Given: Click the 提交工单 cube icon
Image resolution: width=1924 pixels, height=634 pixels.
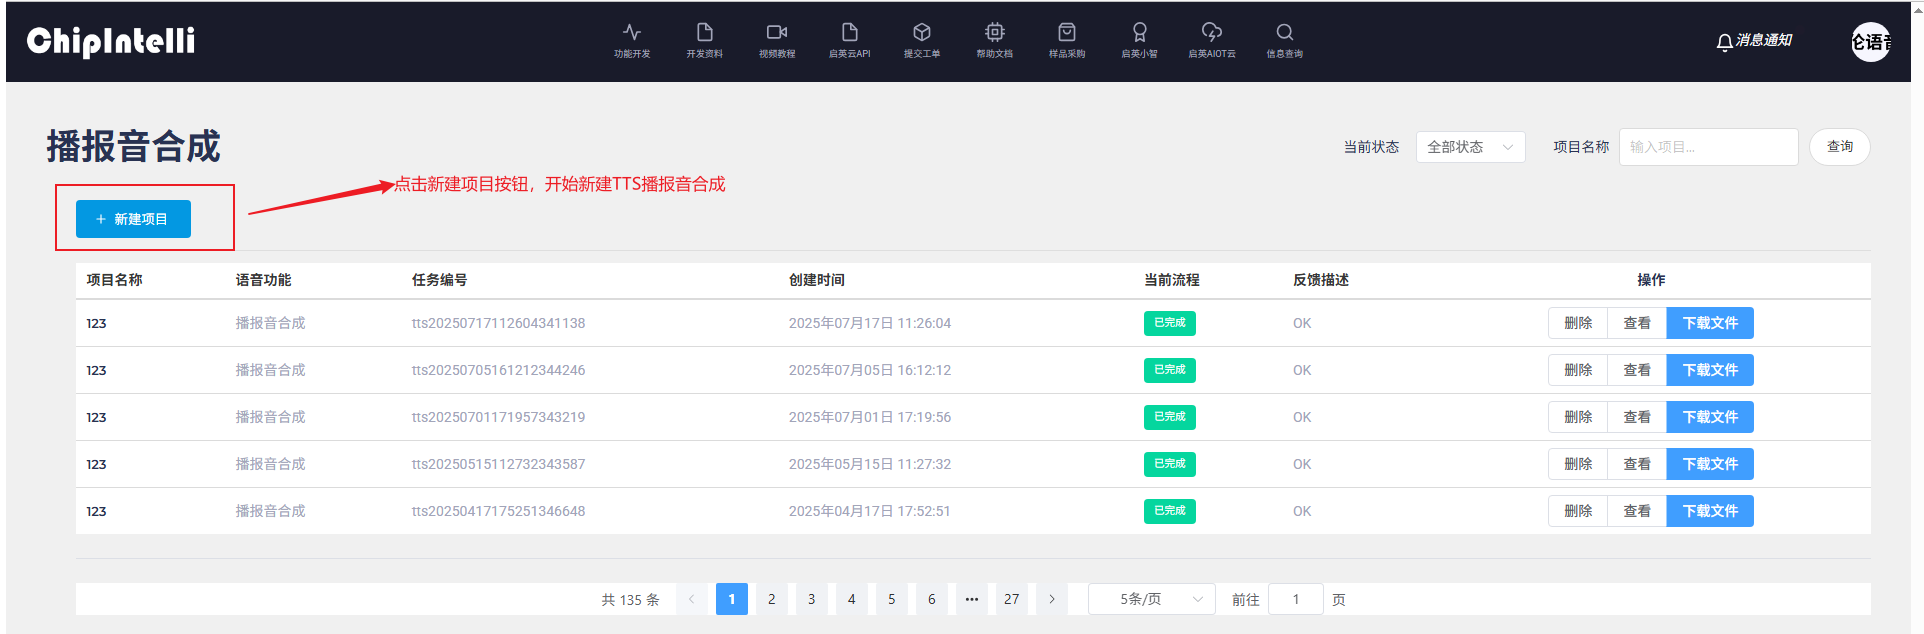Looking at the screenshot, I should (x=922, y=33).
